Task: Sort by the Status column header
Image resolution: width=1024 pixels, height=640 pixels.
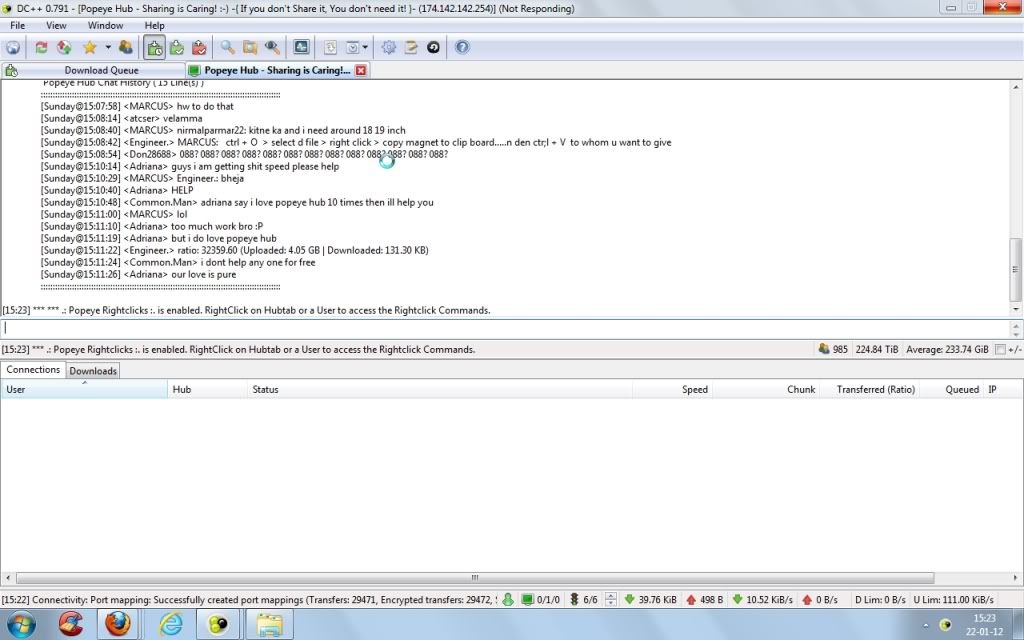Action: coord(440,389)
